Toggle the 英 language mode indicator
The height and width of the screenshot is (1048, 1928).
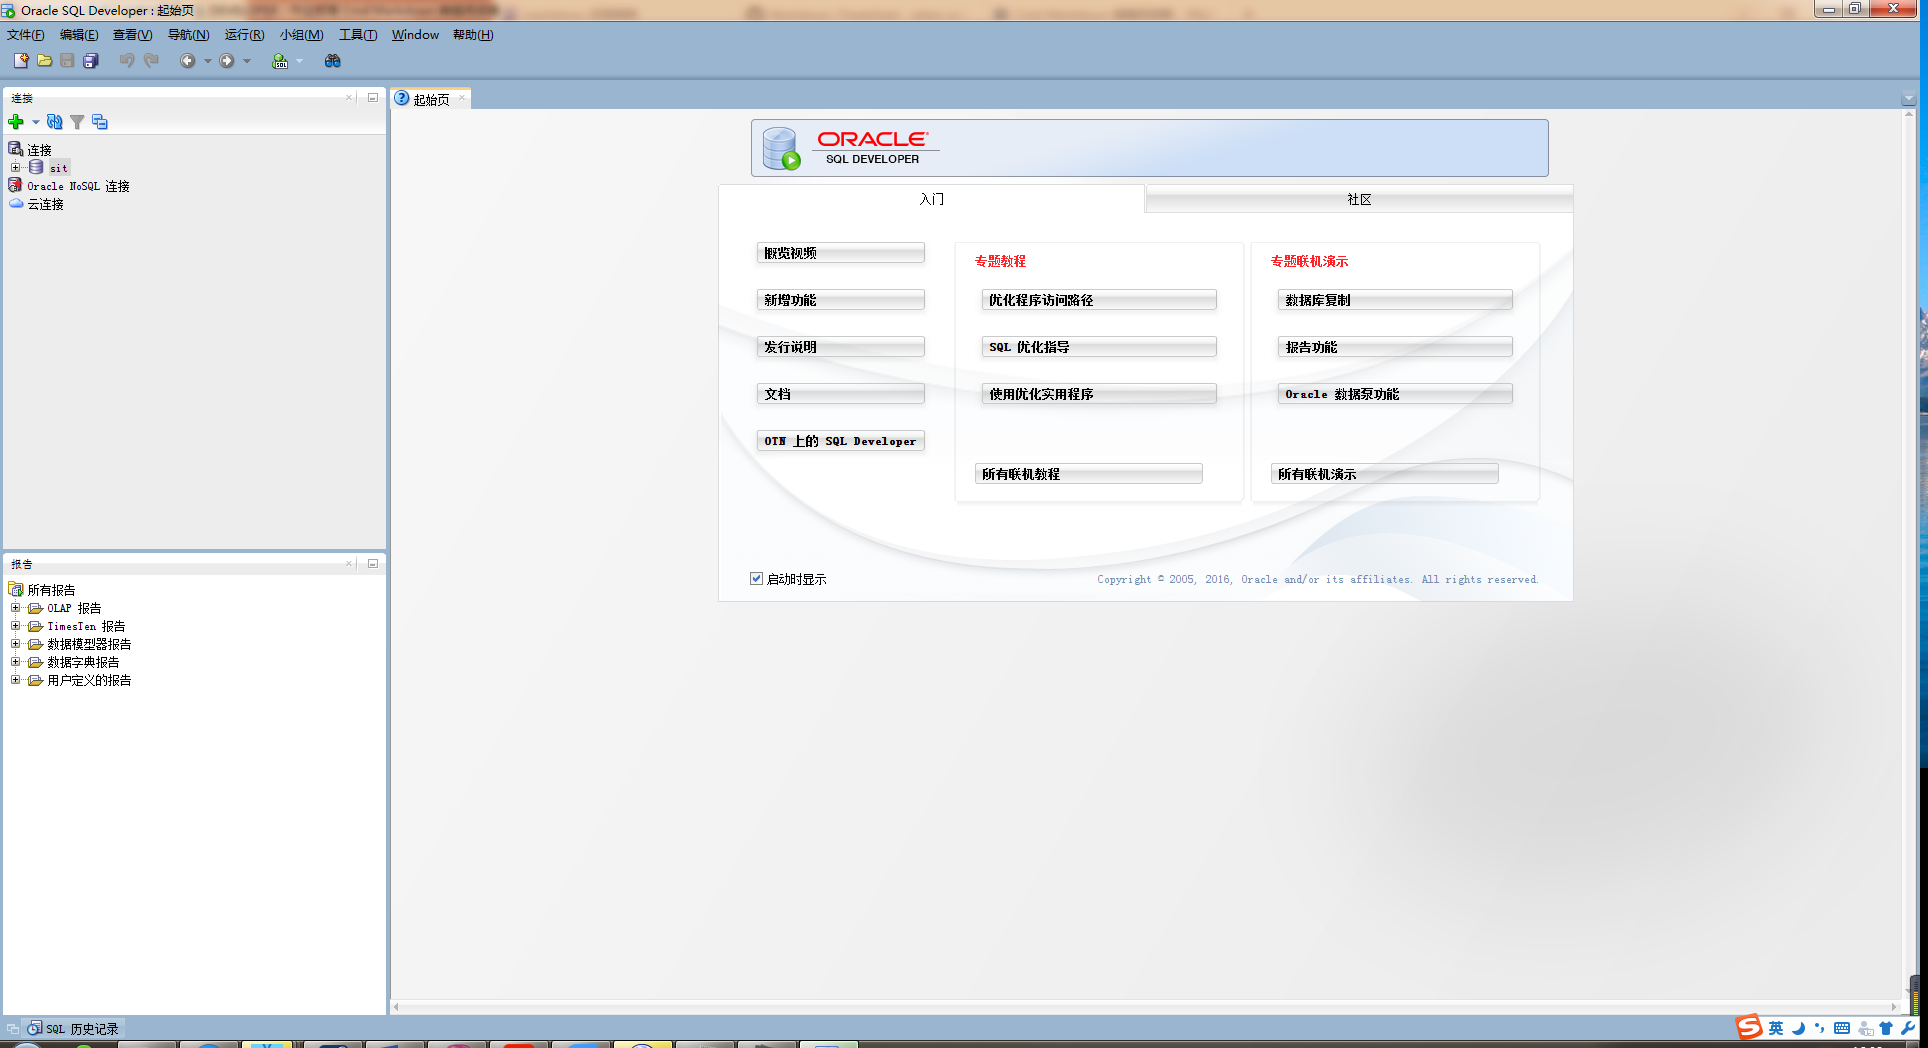click(1776, 1028)
